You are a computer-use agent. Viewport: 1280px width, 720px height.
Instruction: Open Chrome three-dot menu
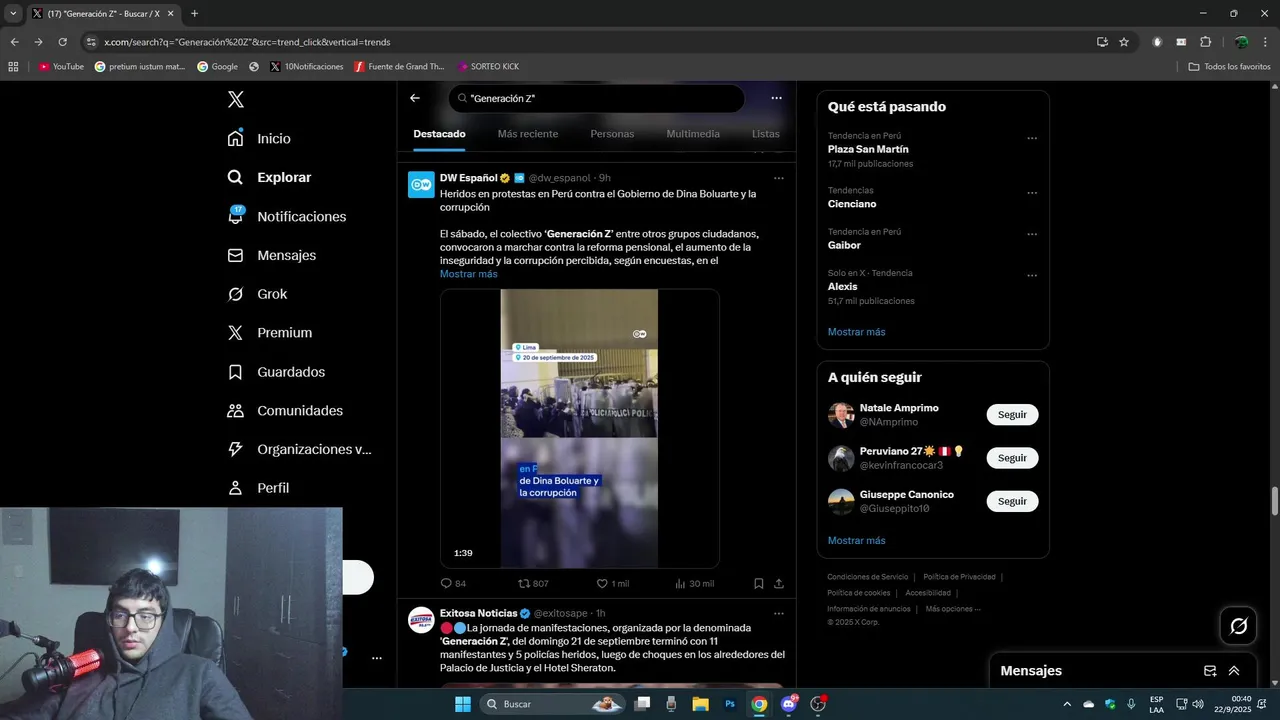pos(1265,42)
